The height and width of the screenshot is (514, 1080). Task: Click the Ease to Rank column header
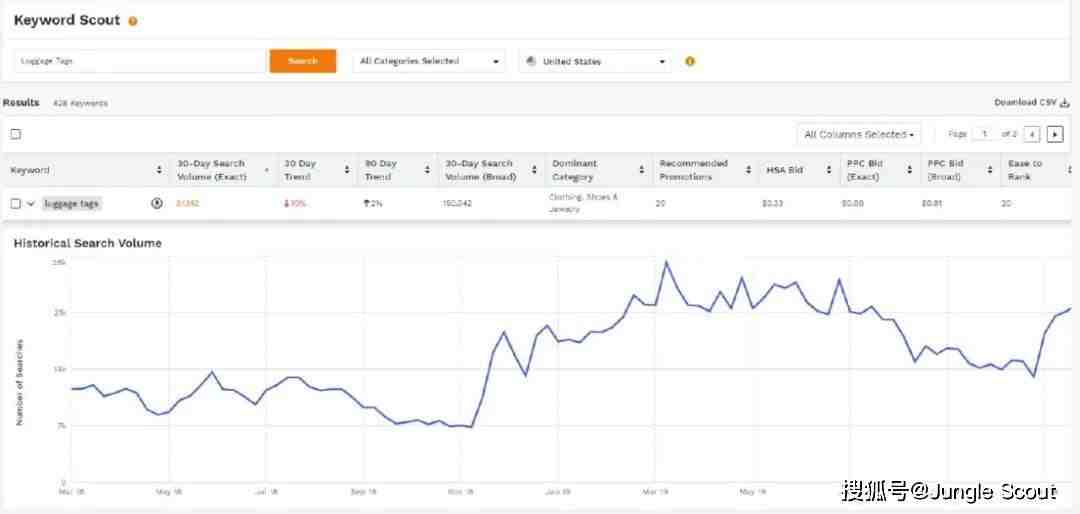1025,169
